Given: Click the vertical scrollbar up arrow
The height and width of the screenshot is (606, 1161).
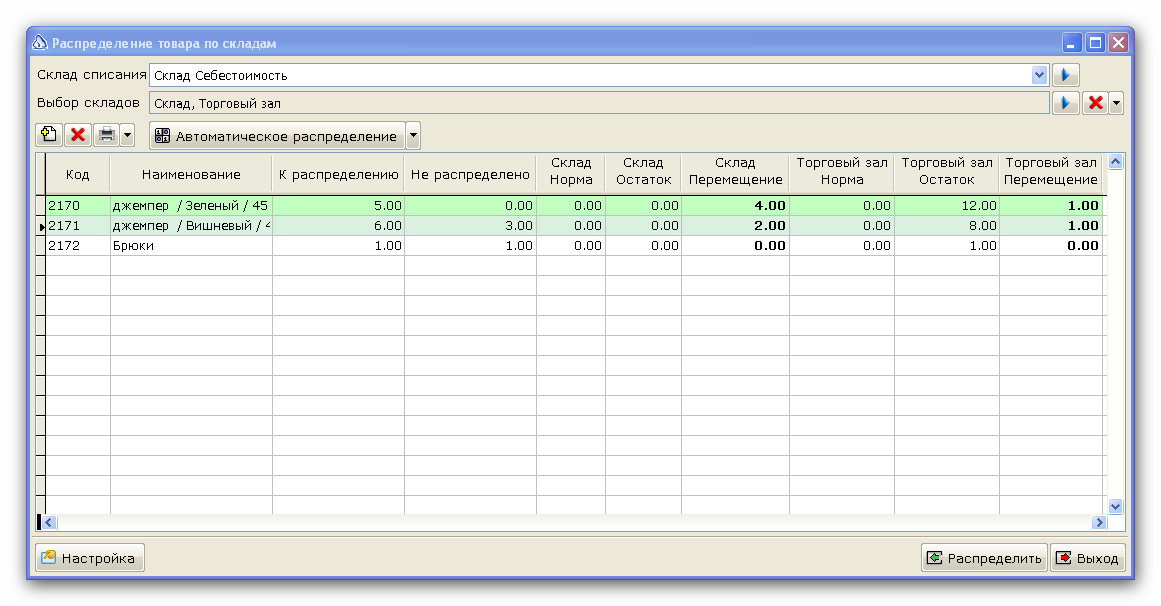Looking at the screenshot, I should 1116,162.
